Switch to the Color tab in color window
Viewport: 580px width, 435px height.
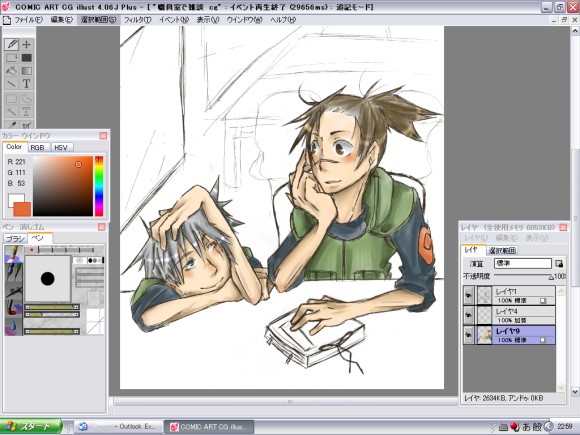[14, 147]
